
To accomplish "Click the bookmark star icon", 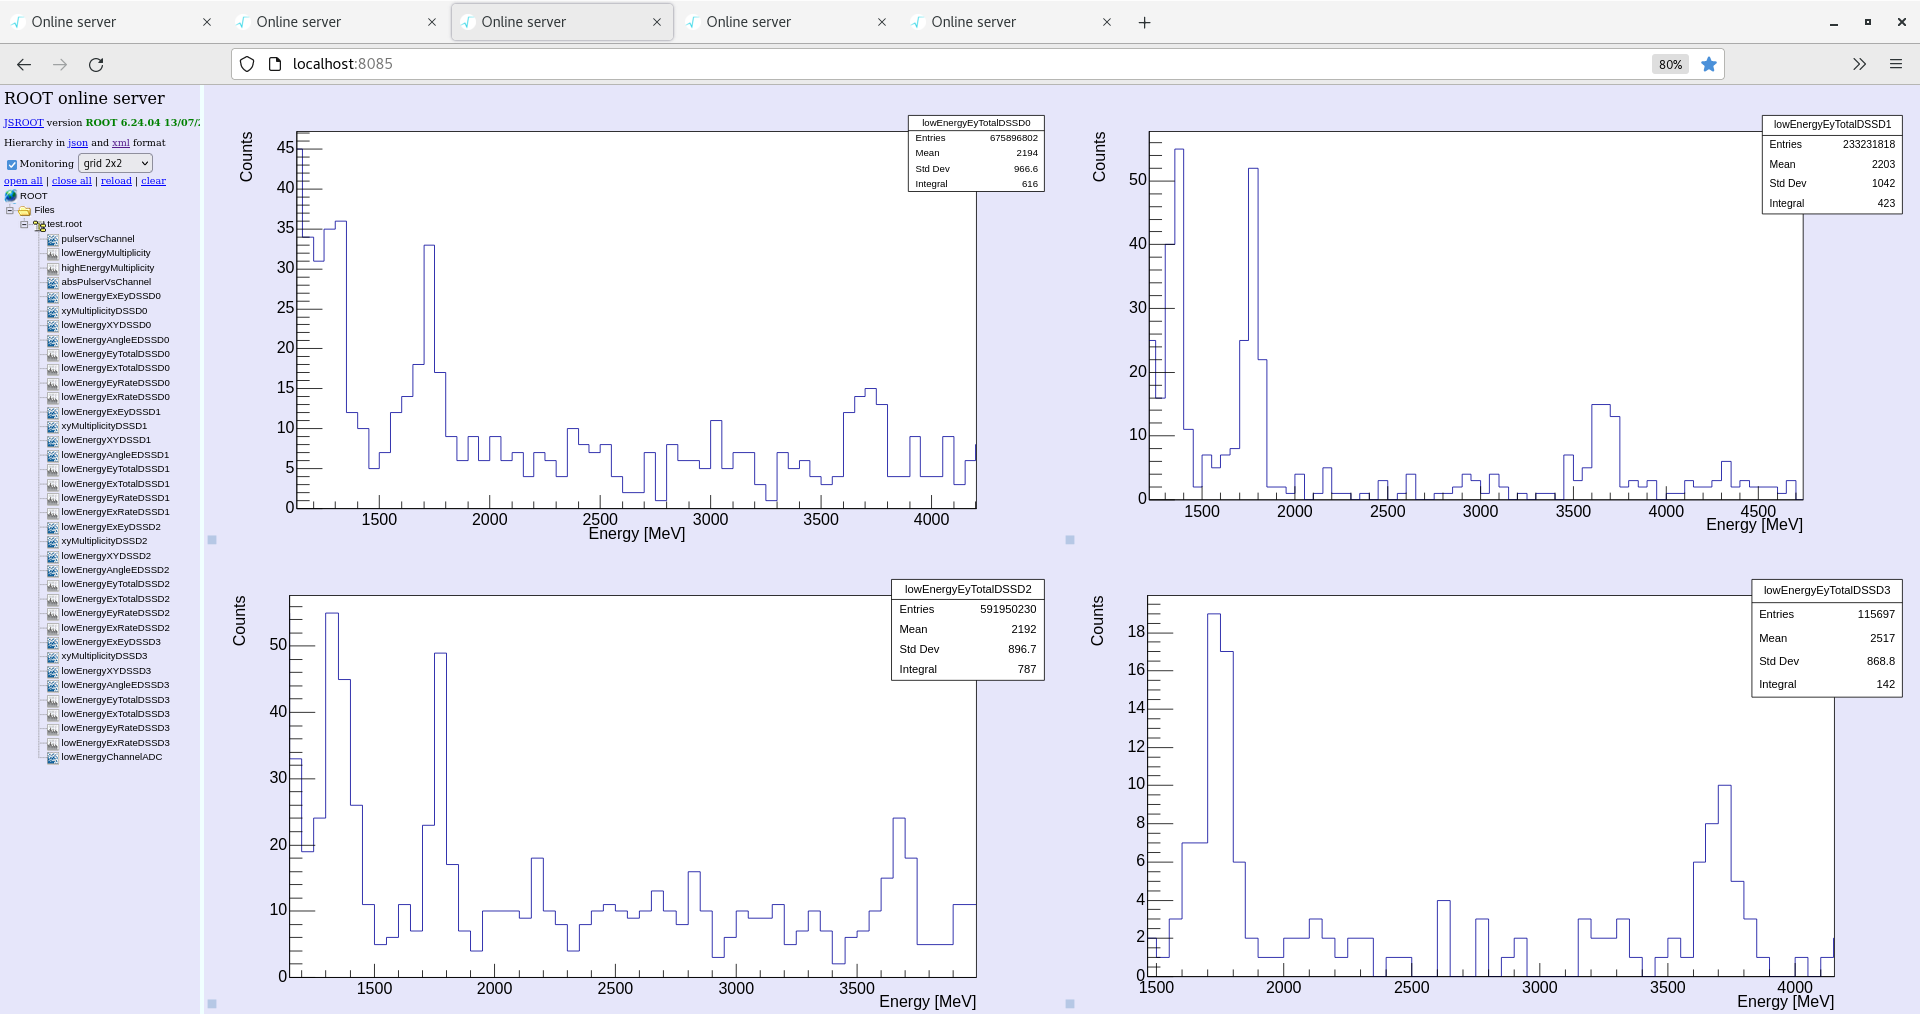I will pyautogui.click(x=1709, y=65).
